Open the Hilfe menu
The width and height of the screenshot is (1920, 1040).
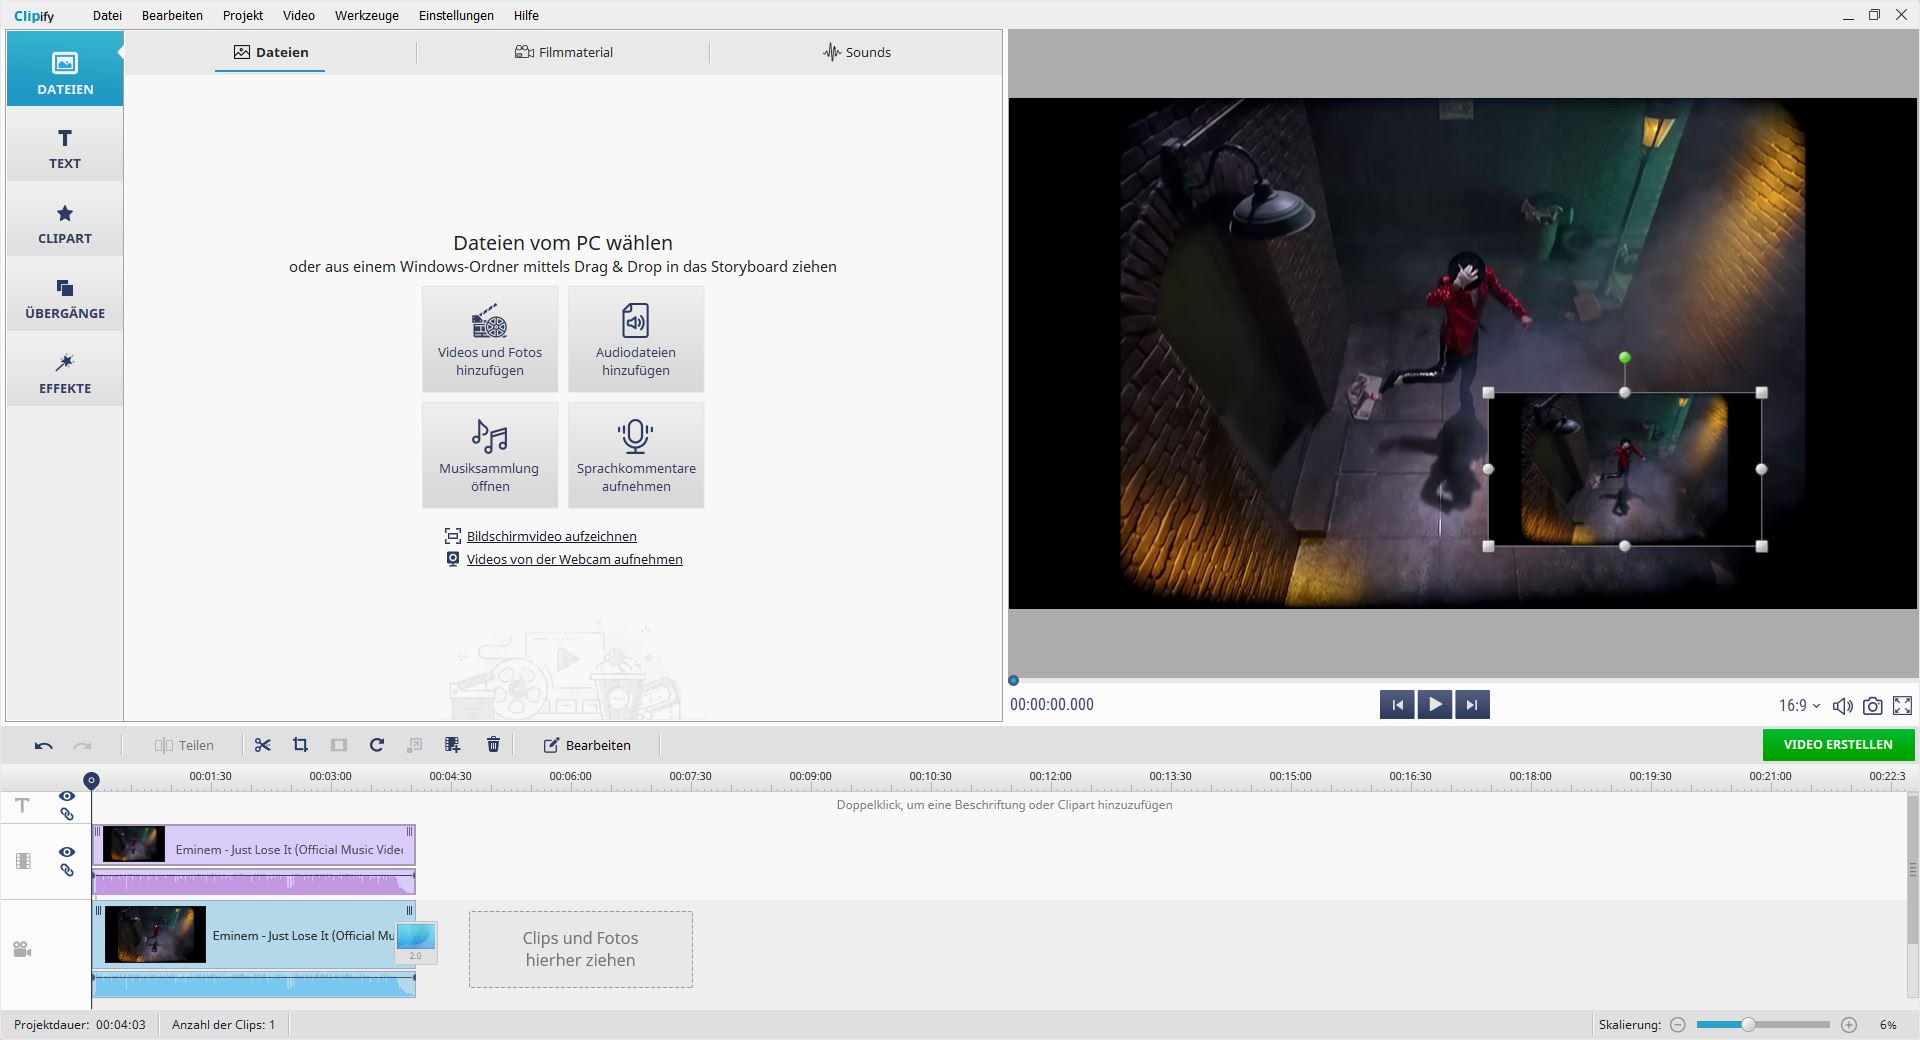pyautogui.click(x=526, y=15)
